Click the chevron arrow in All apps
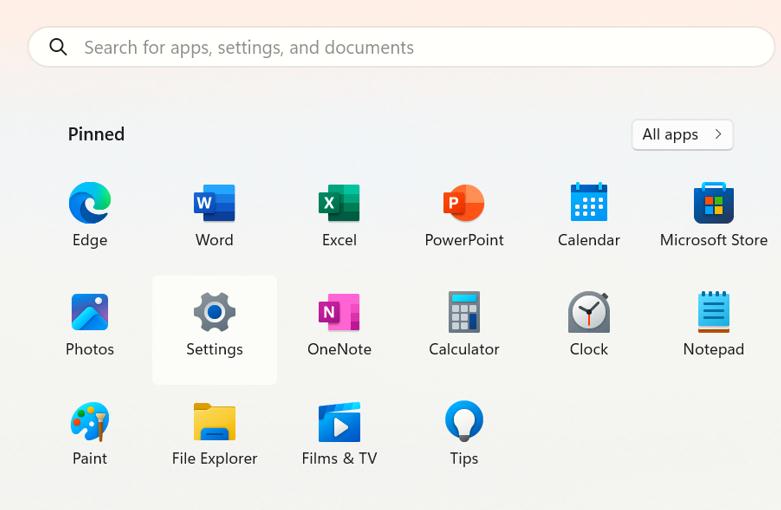 [x=718, y=135]
